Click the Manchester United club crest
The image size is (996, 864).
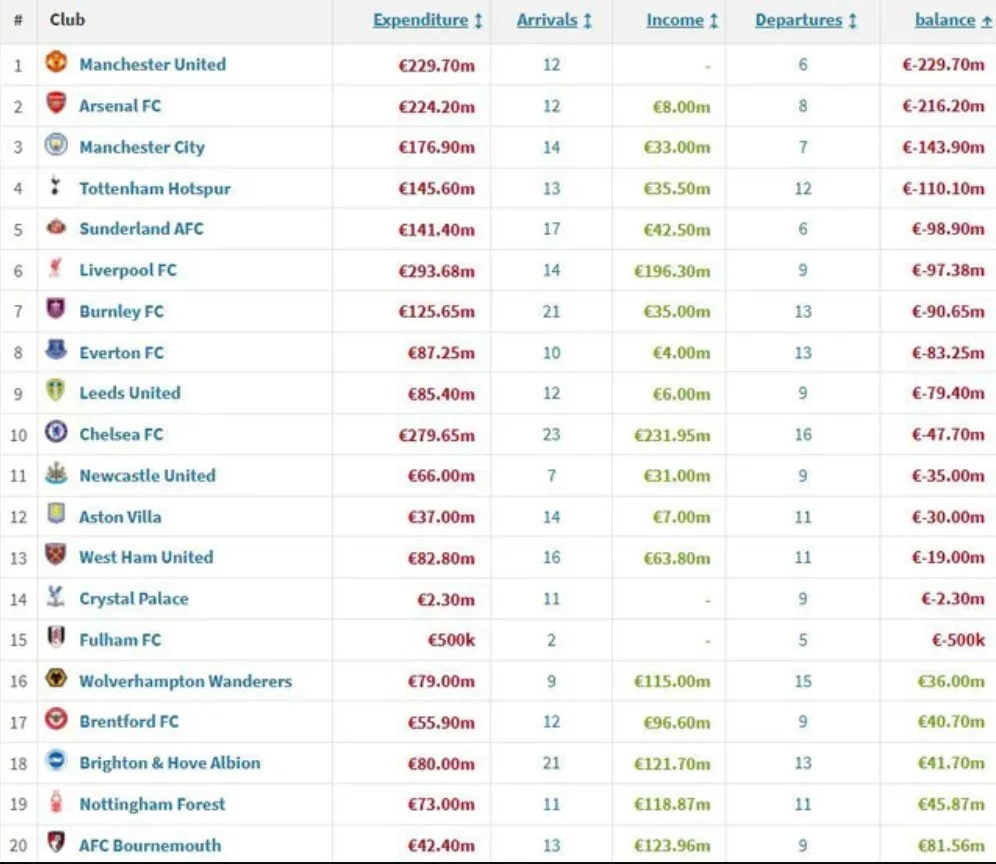[x=56, y=63]
